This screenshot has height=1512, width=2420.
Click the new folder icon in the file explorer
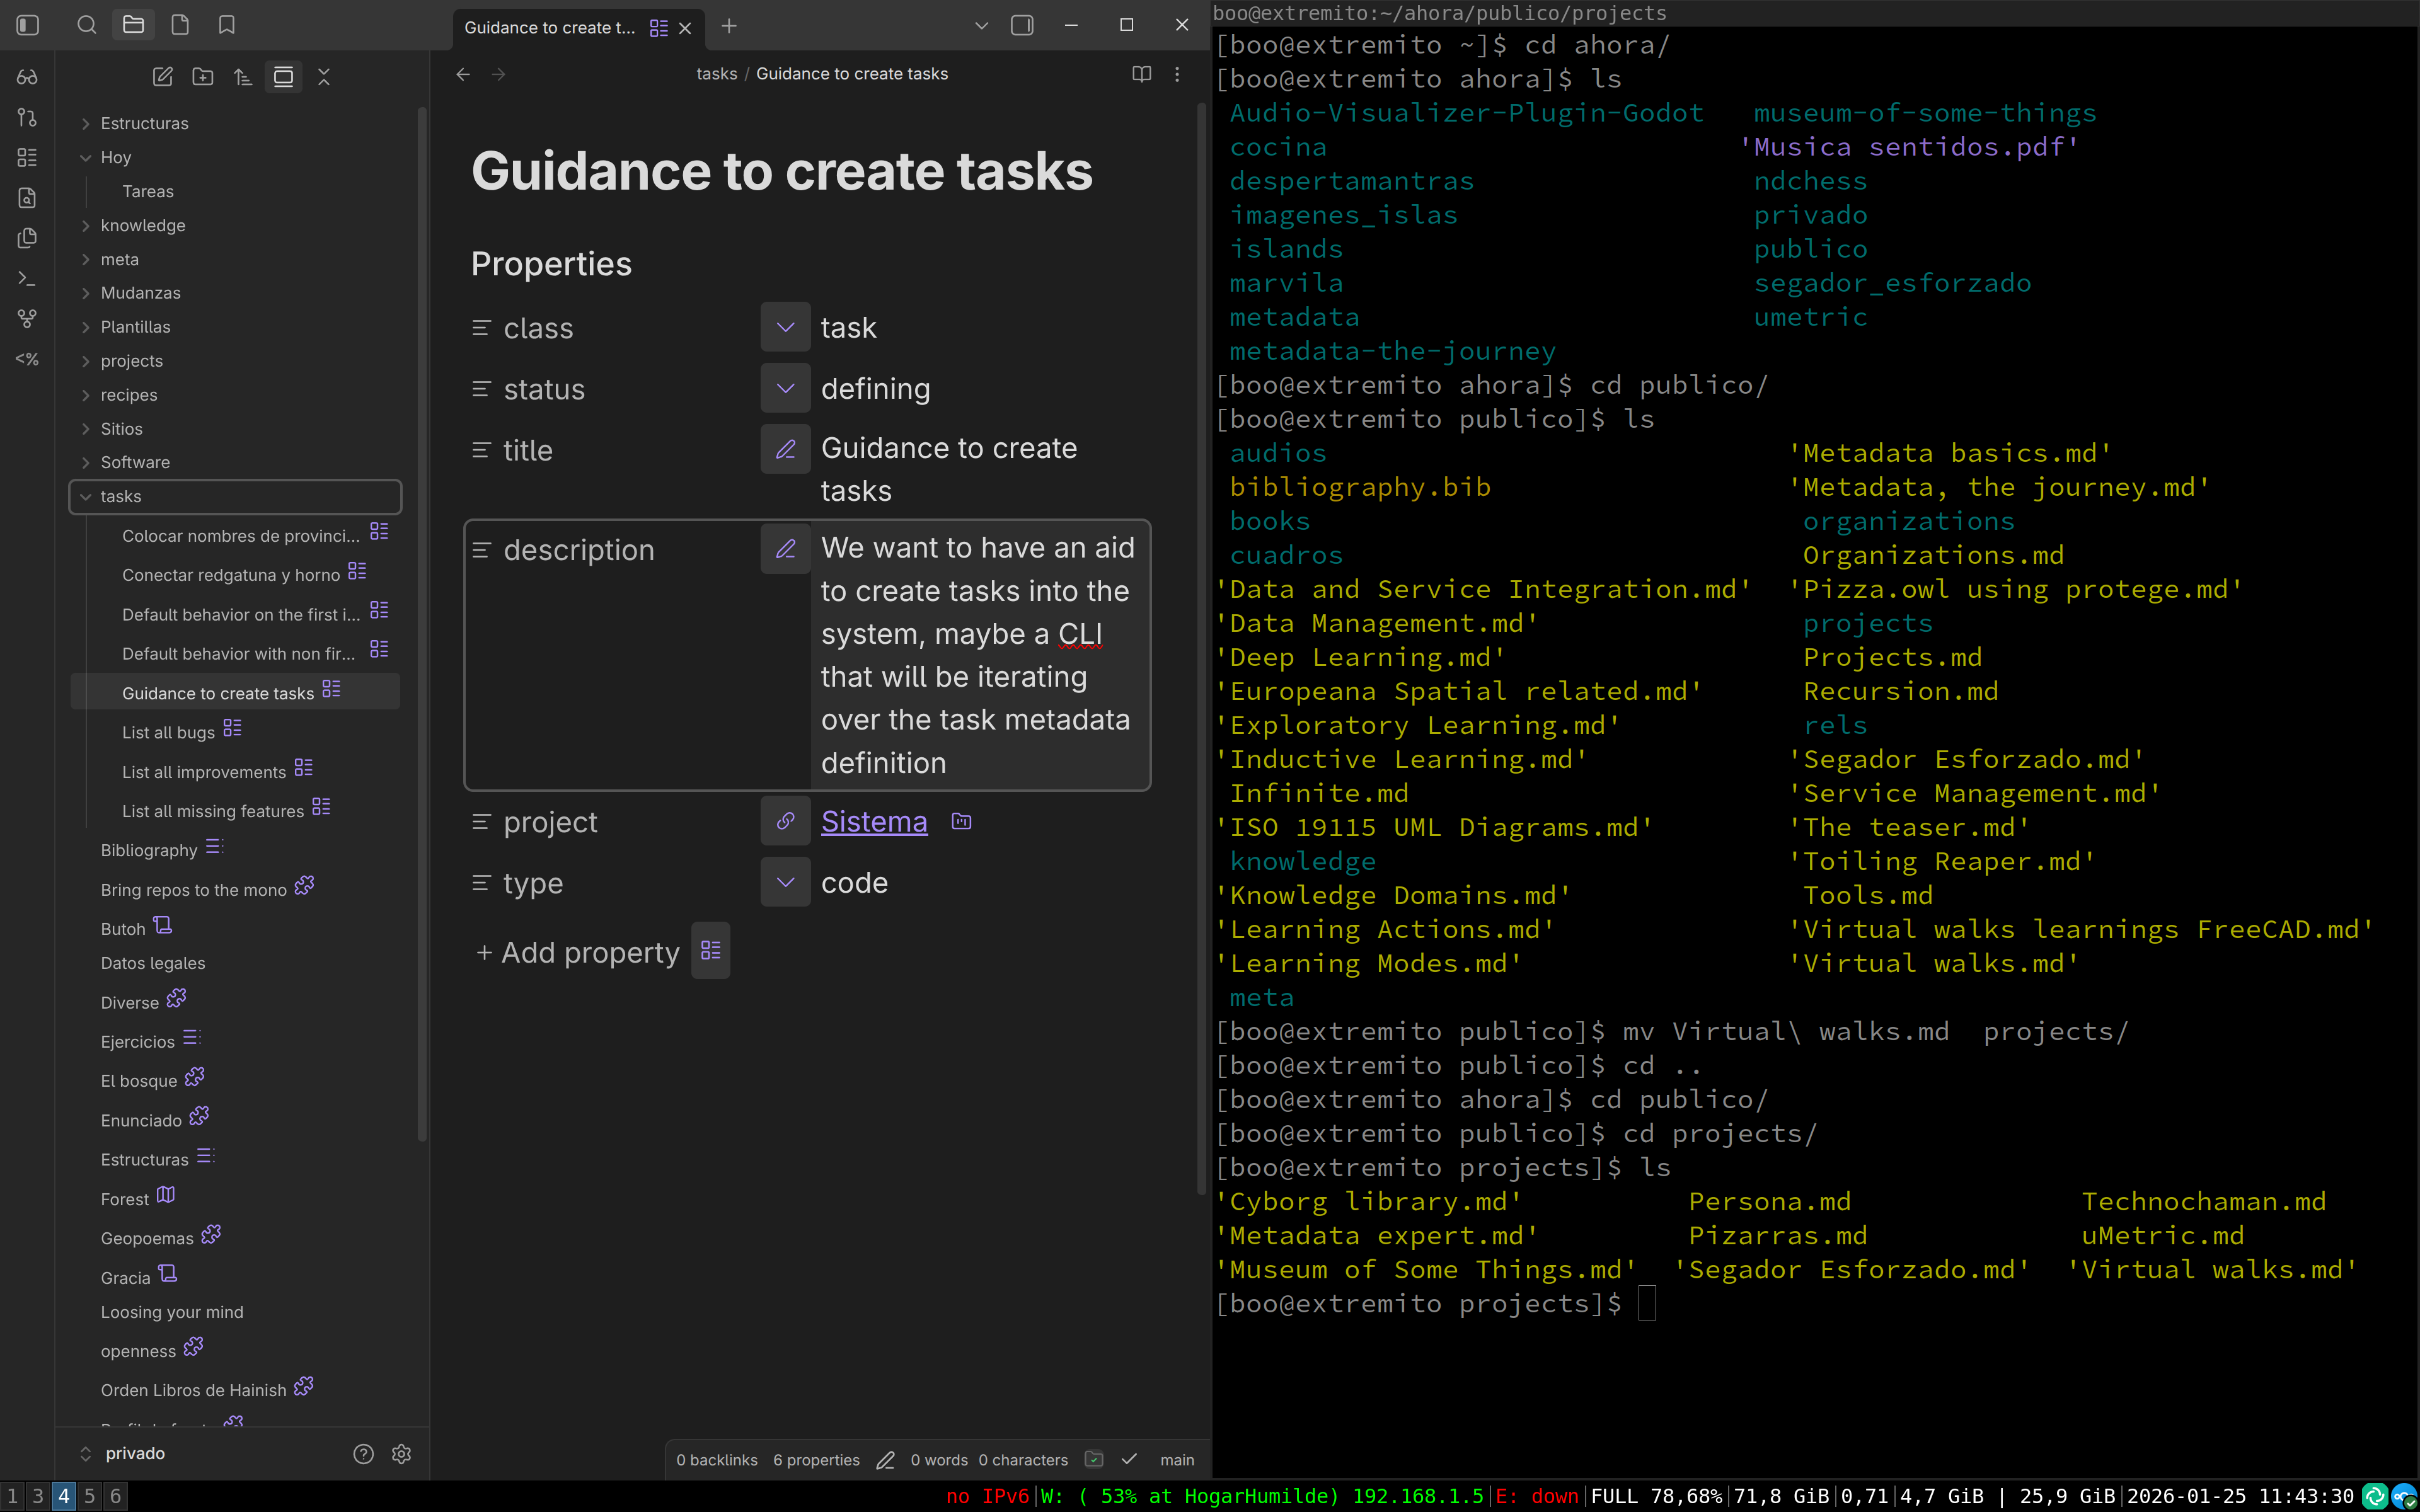[203, 77]
